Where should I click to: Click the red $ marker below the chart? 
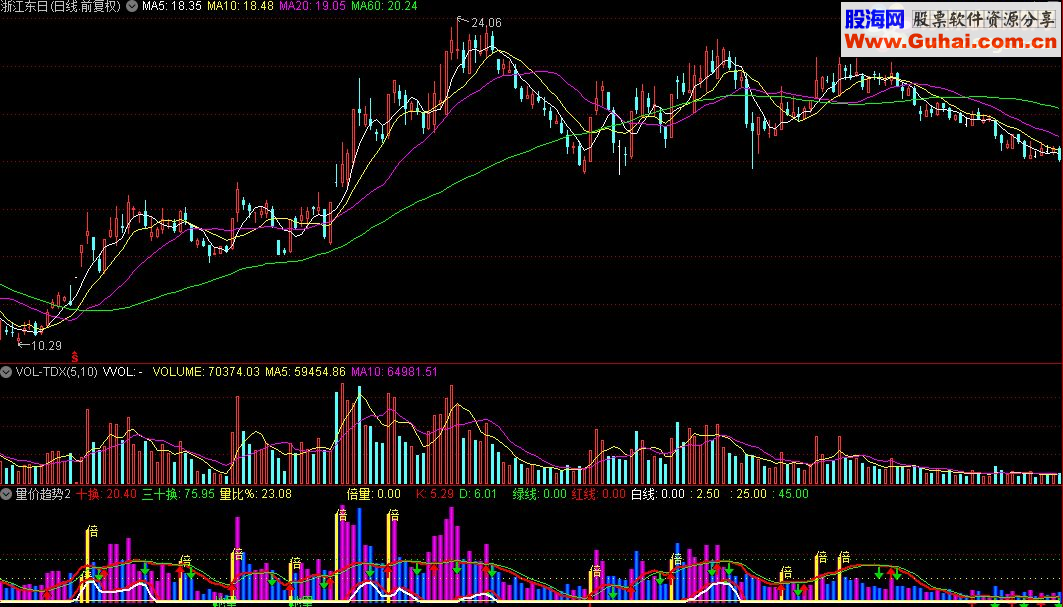75,356
